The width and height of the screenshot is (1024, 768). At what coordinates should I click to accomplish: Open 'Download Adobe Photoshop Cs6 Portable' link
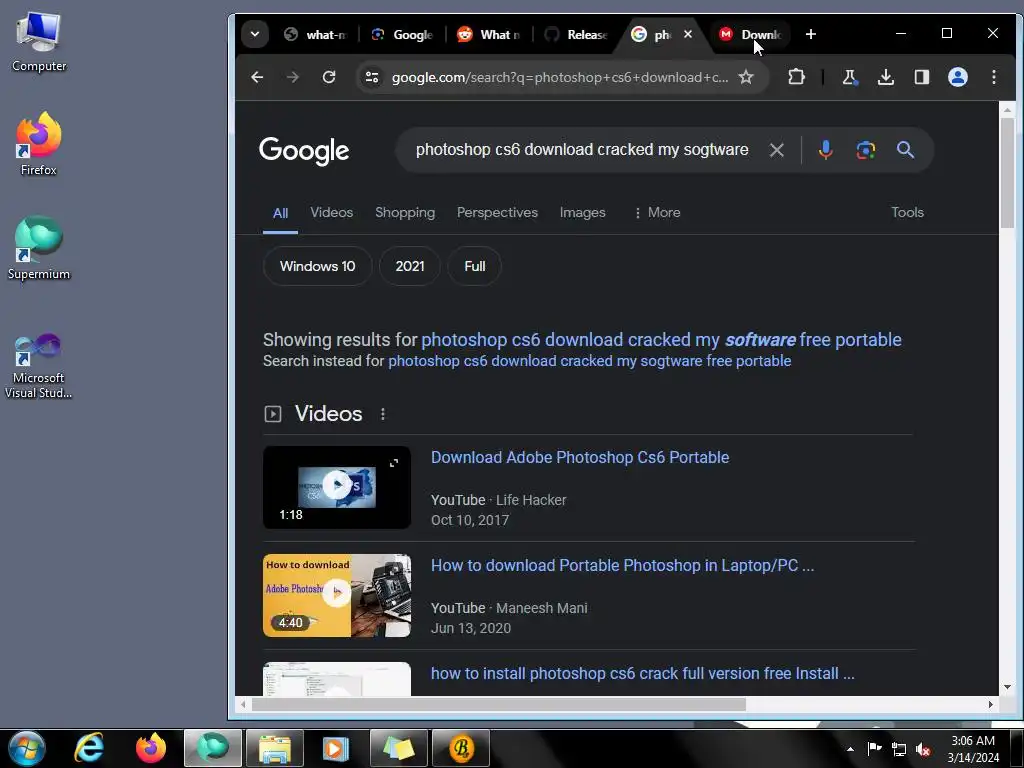point(580,457)
